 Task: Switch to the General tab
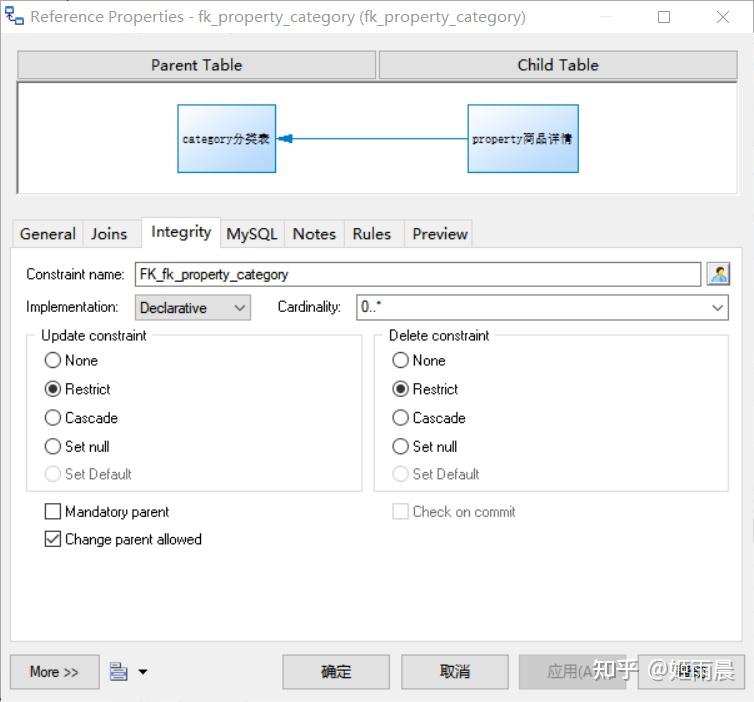point(48,234)
